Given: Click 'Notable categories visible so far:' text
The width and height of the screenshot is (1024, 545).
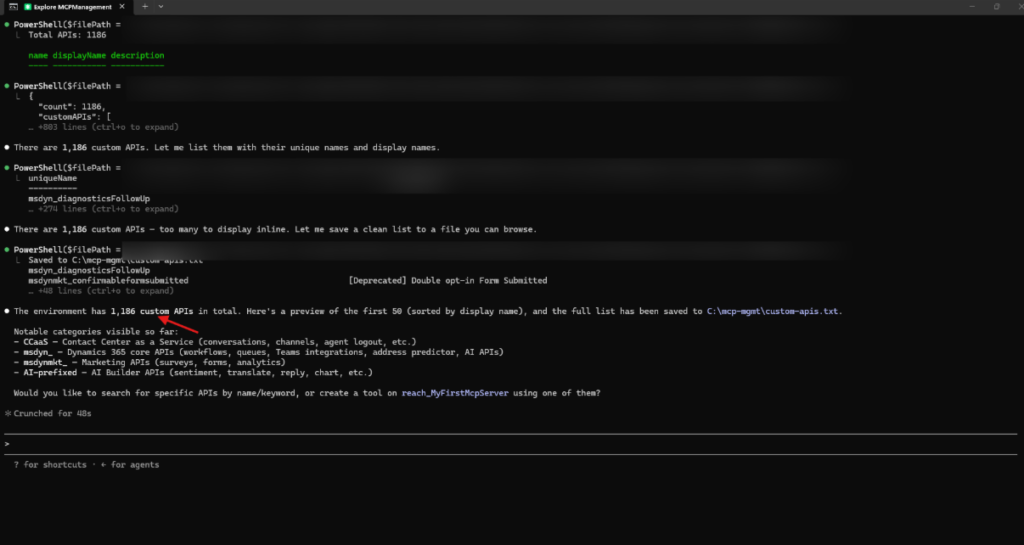Looking at the screenshot, I should click(x=96, y=332).
